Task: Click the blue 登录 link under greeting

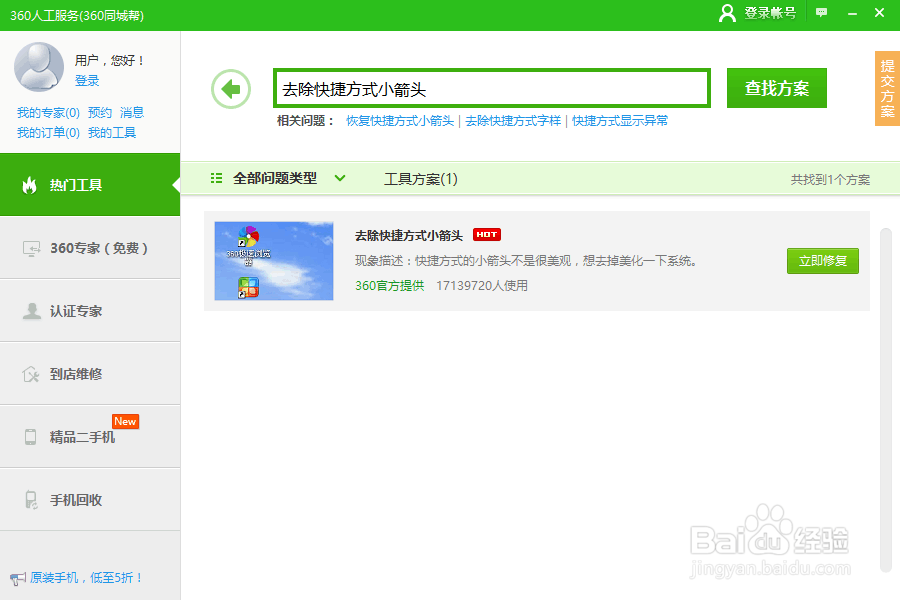Action: (x=87, y=80)
